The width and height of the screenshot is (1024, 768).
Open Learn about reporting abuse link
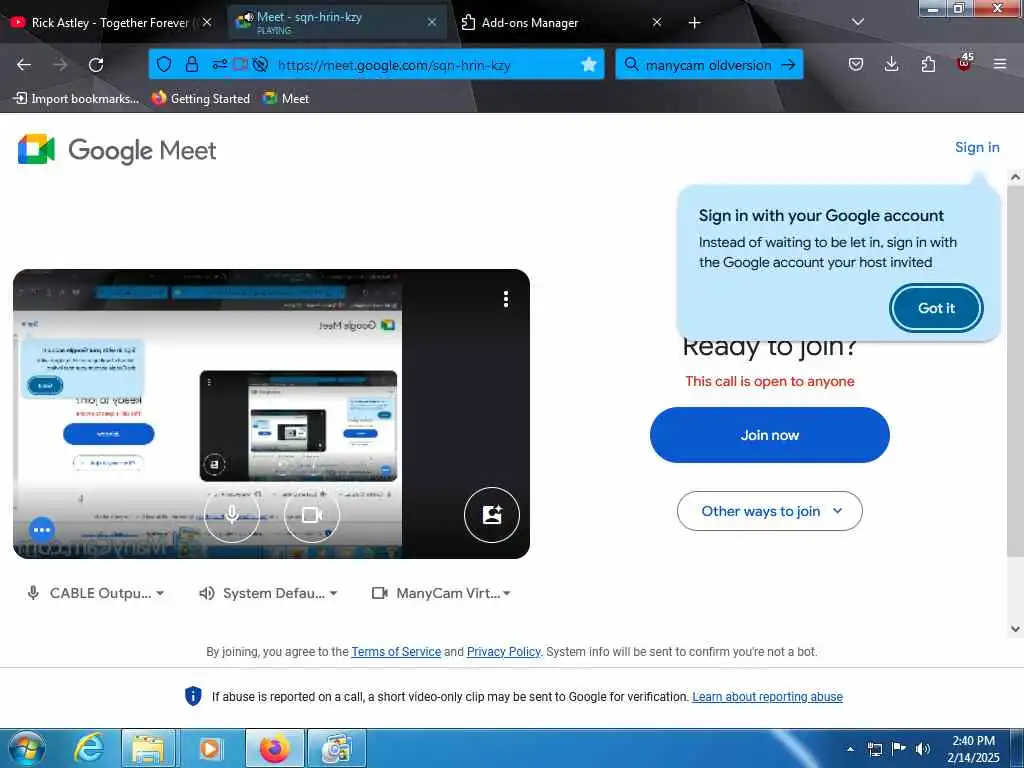pyautogui.click(x=767, y=696)
